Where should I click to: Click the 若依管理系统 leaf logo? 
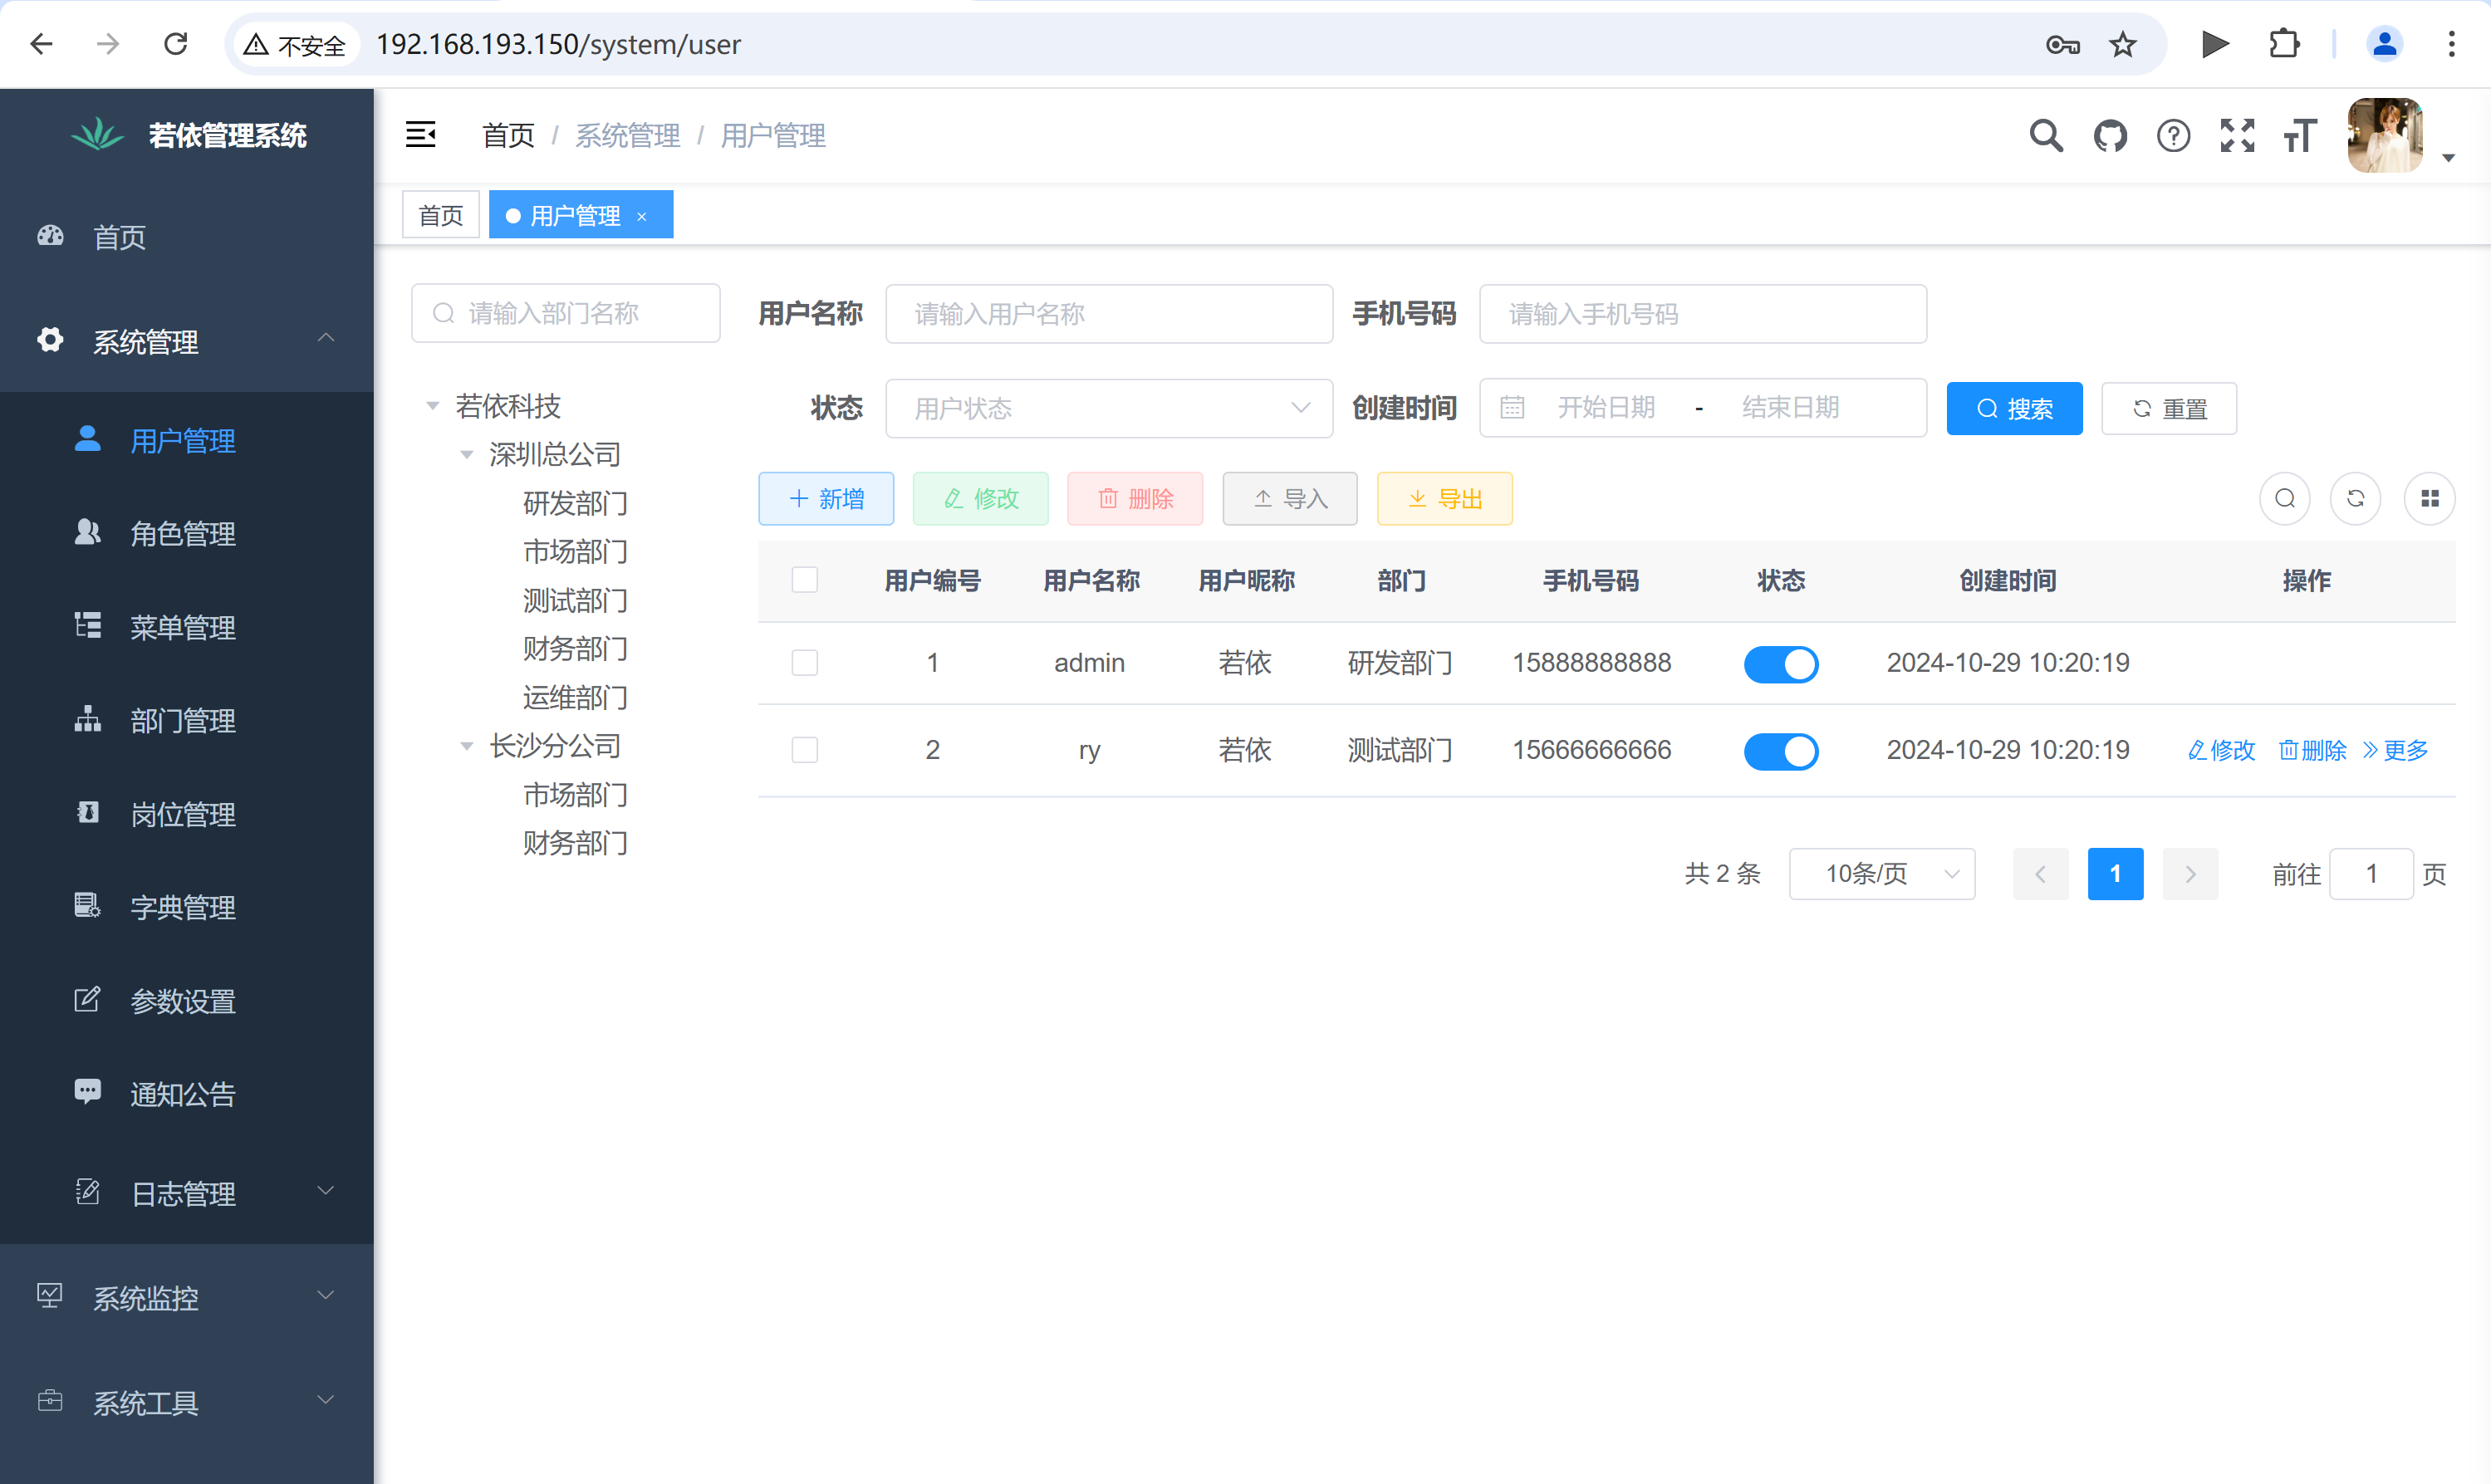point(97,134)
